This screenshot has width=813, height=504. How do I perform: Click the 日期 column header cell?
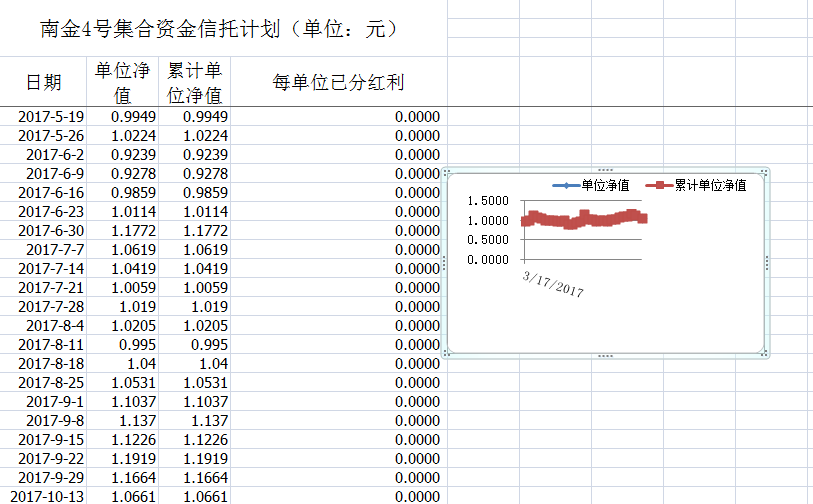click(44, 82)
